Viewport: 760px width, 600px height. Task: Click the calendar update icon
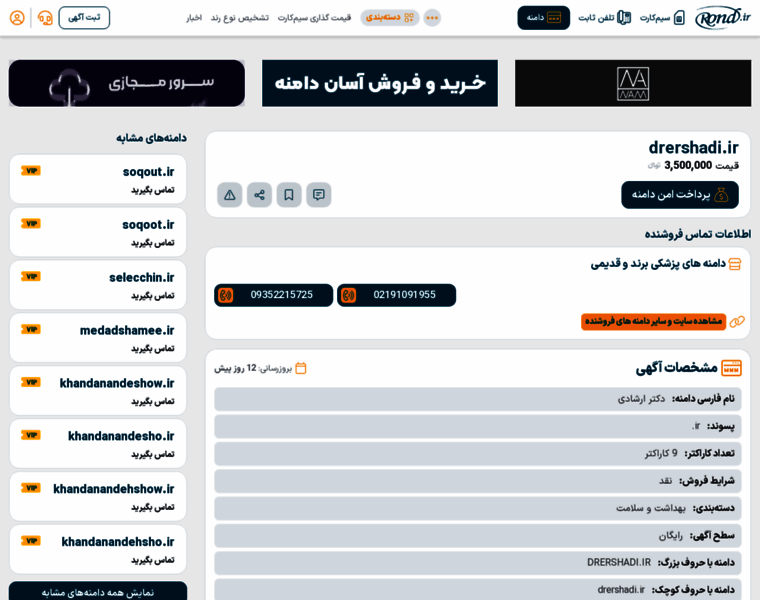(x=301, y=368)
